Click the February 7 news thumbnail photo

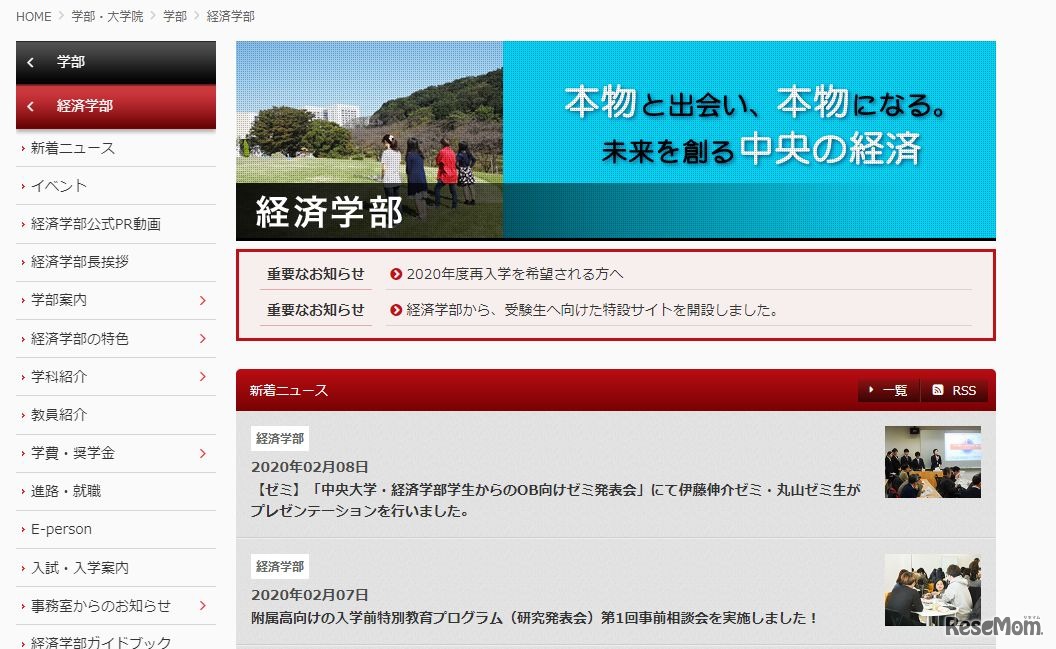coord(932,589)
